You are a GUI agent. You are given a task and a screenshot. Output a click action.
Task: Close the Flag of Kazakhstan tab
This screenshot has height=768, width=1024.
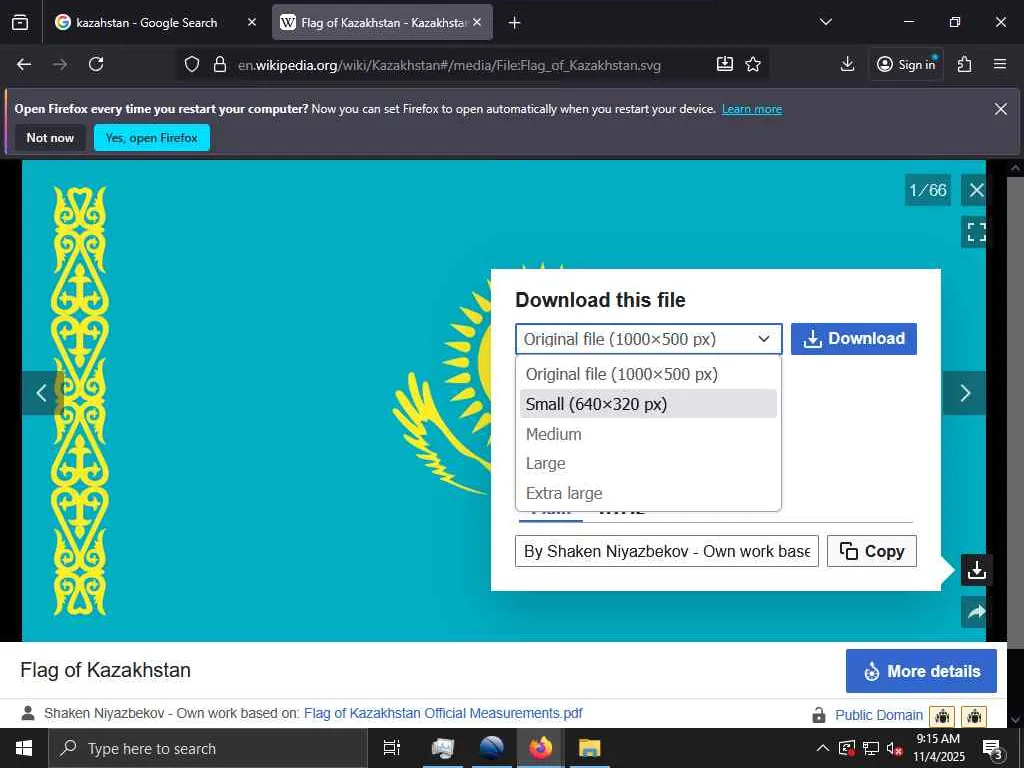477,22
